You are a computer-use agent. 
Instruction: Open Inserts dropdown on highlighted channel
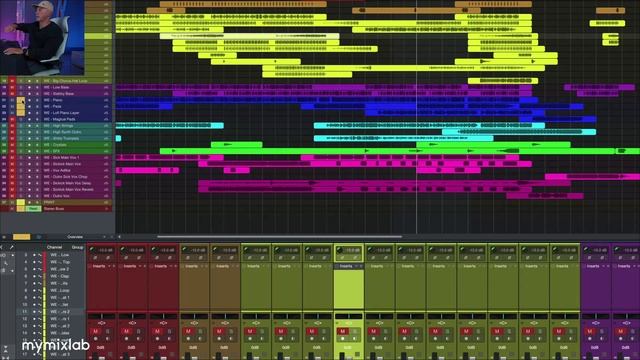[x=356, y=266]
